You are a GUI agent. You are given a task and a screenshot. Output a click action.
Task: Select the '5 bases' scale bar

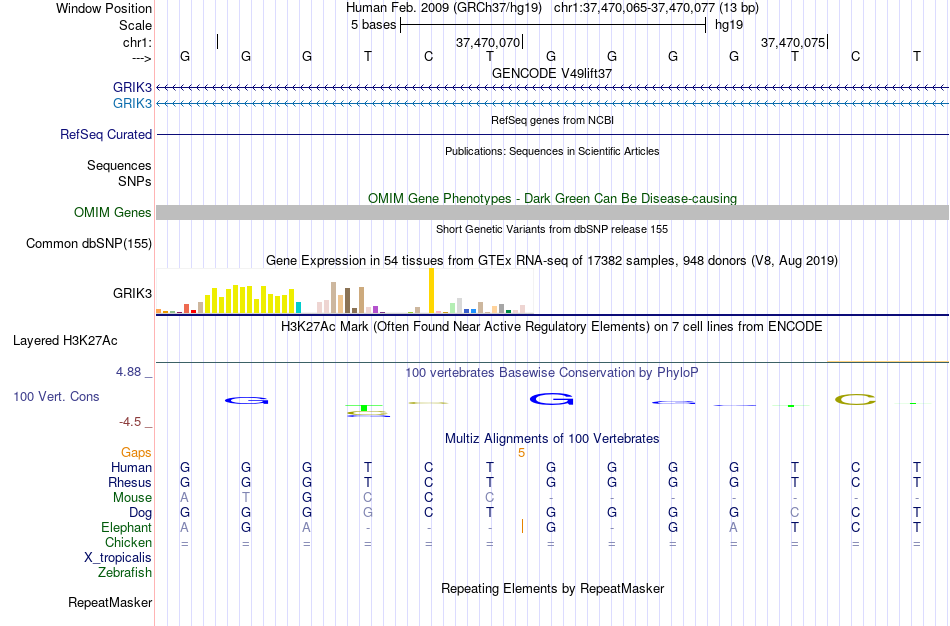pos(553,25)
